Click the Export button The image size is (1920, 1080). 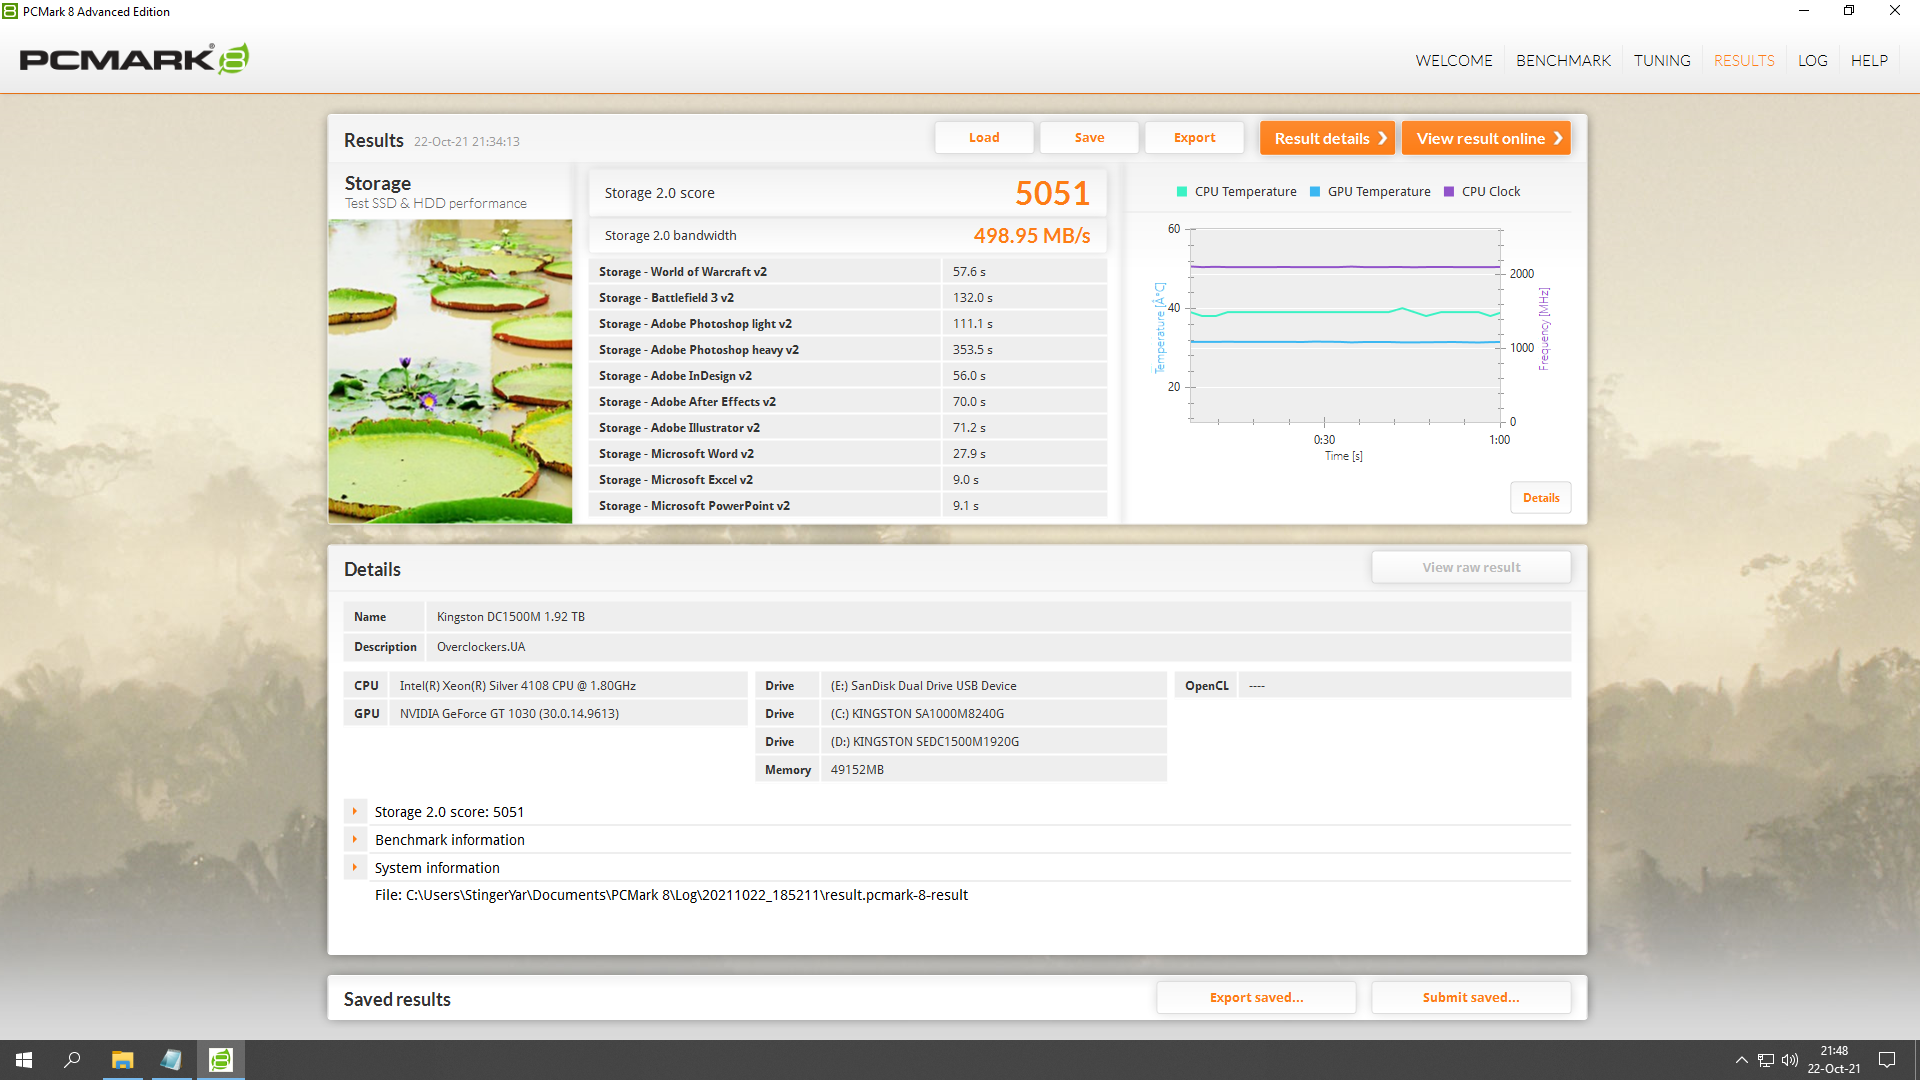coord(1194,138)
